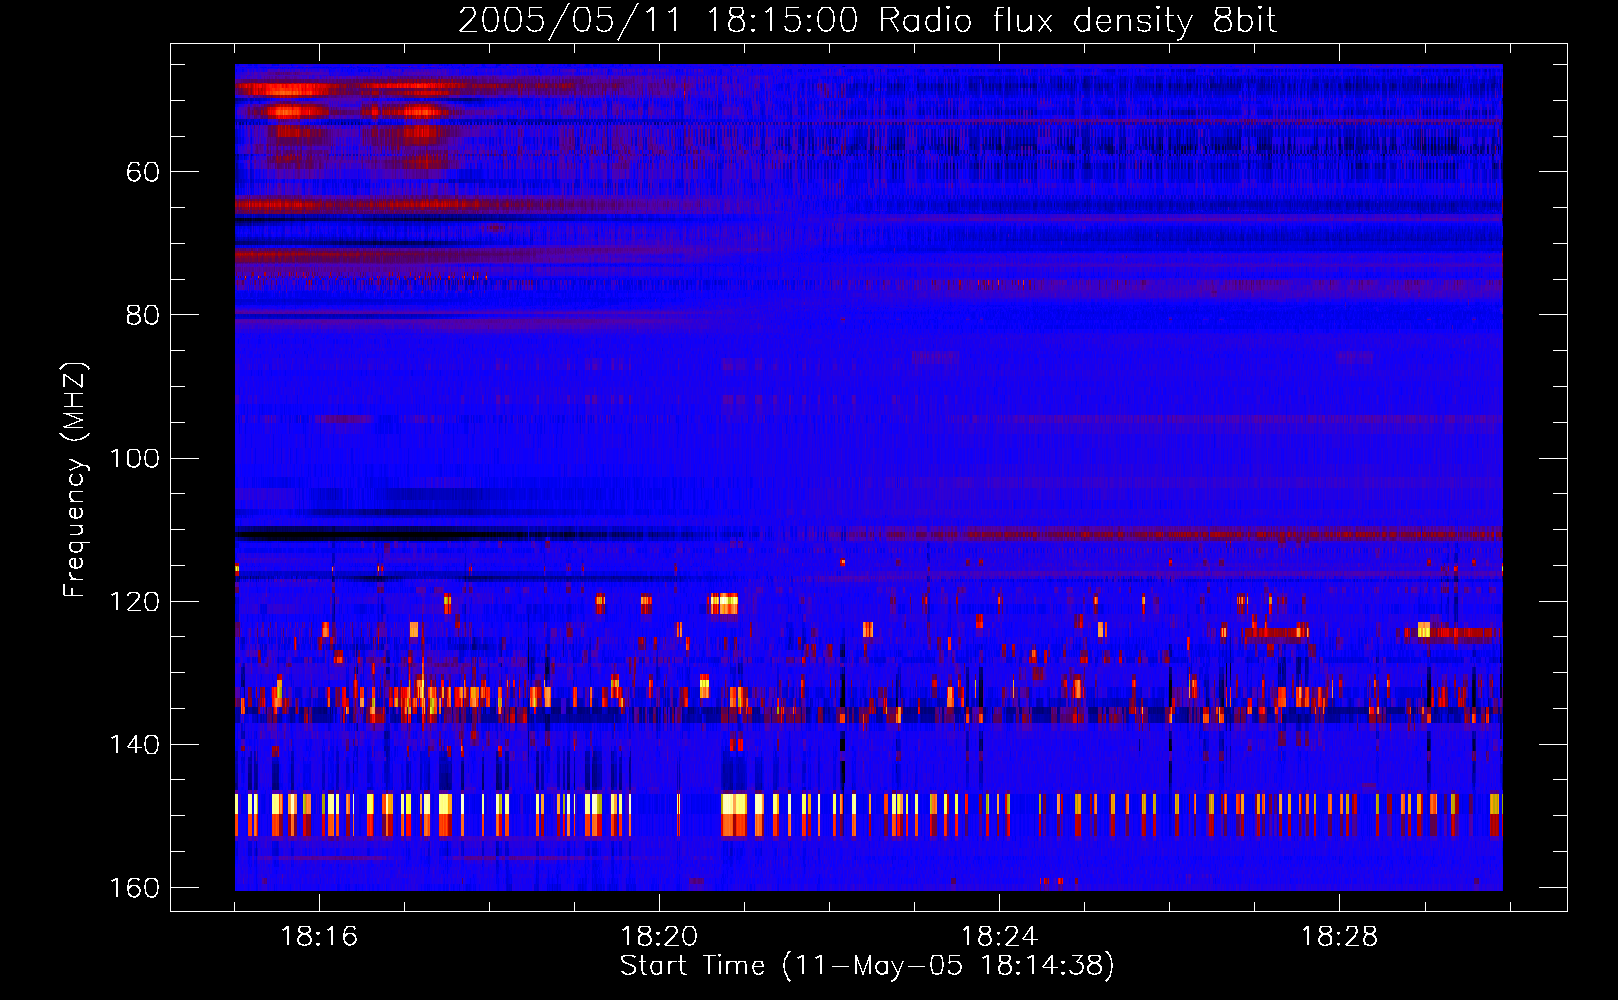
Task: Click the 60 frequency tick label
Action: click(143, 172)
